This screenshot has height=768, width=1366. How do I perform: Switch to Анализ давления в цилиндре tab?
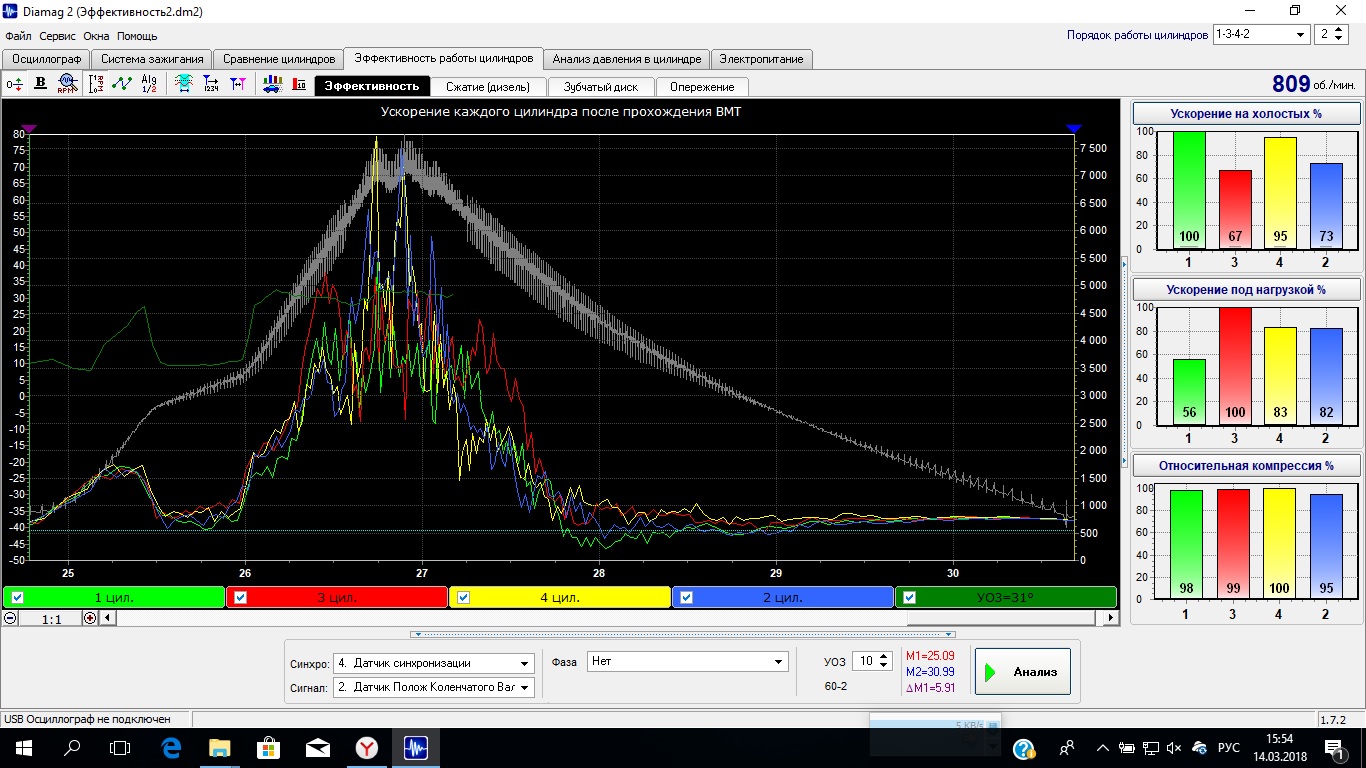[627, 59]
